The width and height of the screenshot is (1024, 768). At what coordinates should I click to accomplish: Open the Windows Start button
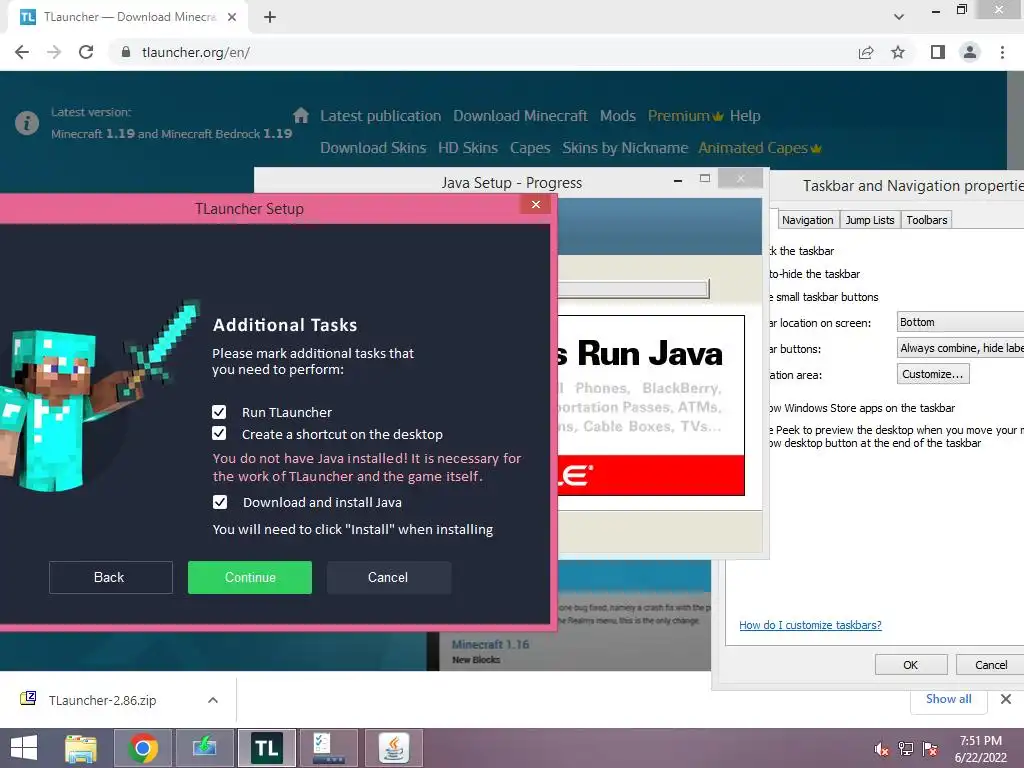pyautogui.click(x=24, y=748)
